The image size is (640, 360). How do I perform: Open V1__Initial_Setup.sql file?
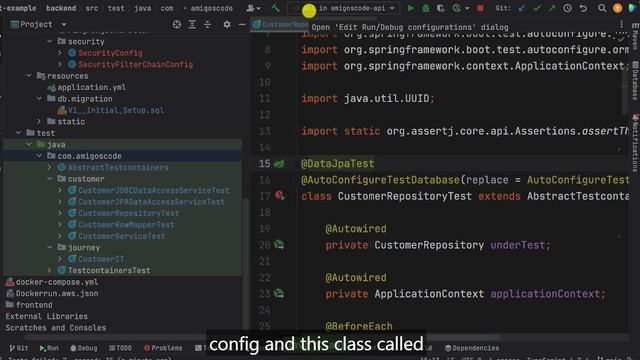(116, 110)
